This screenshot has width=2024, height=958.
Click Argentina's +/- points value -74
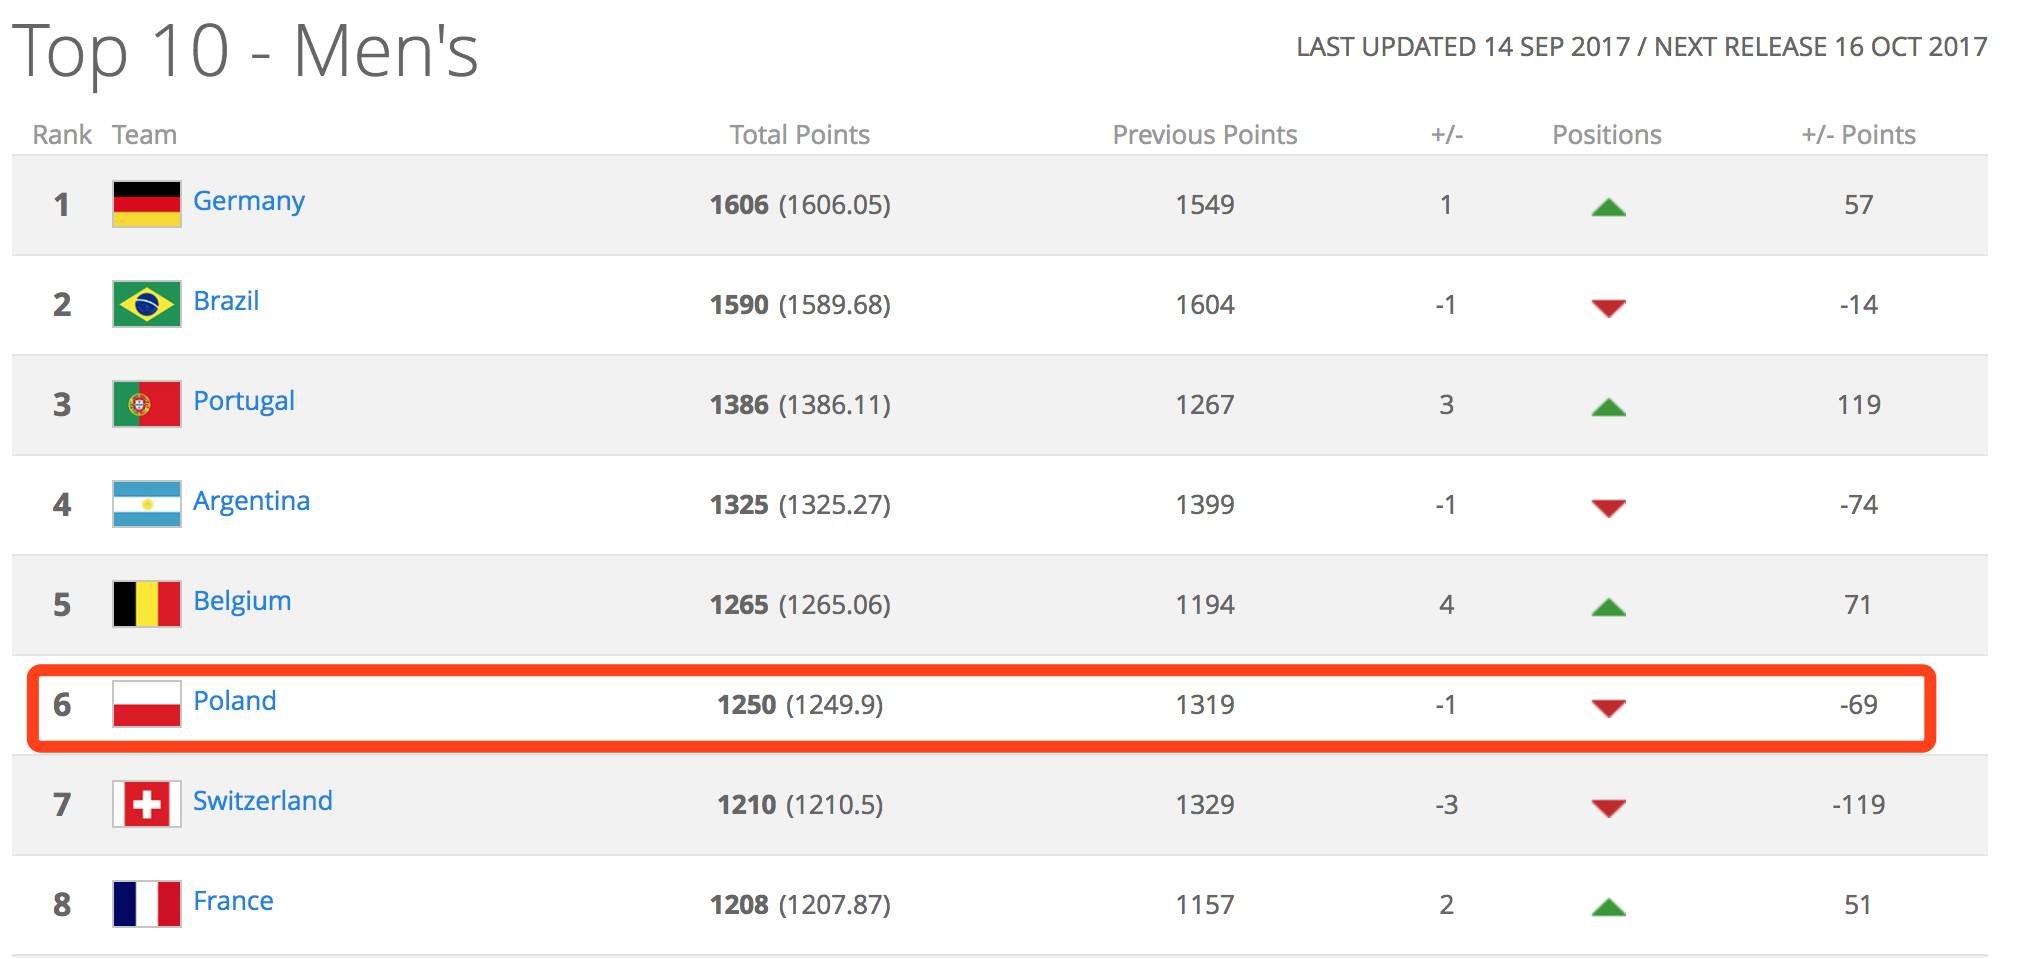tap(1859, 505)
